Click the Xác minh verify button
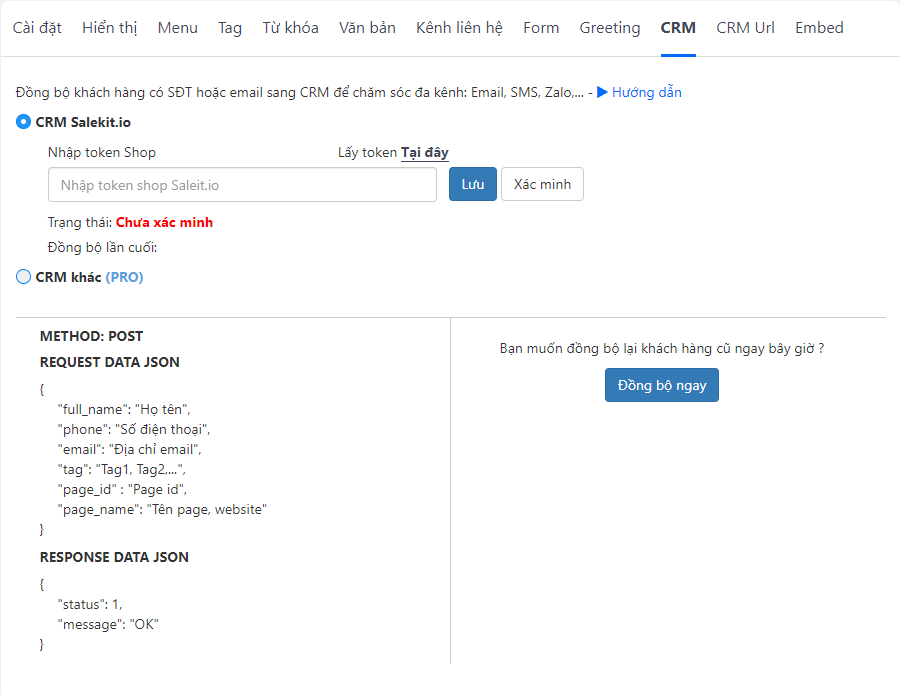The height and width of the screenshot is (696, 900). [x=542, y=184]
